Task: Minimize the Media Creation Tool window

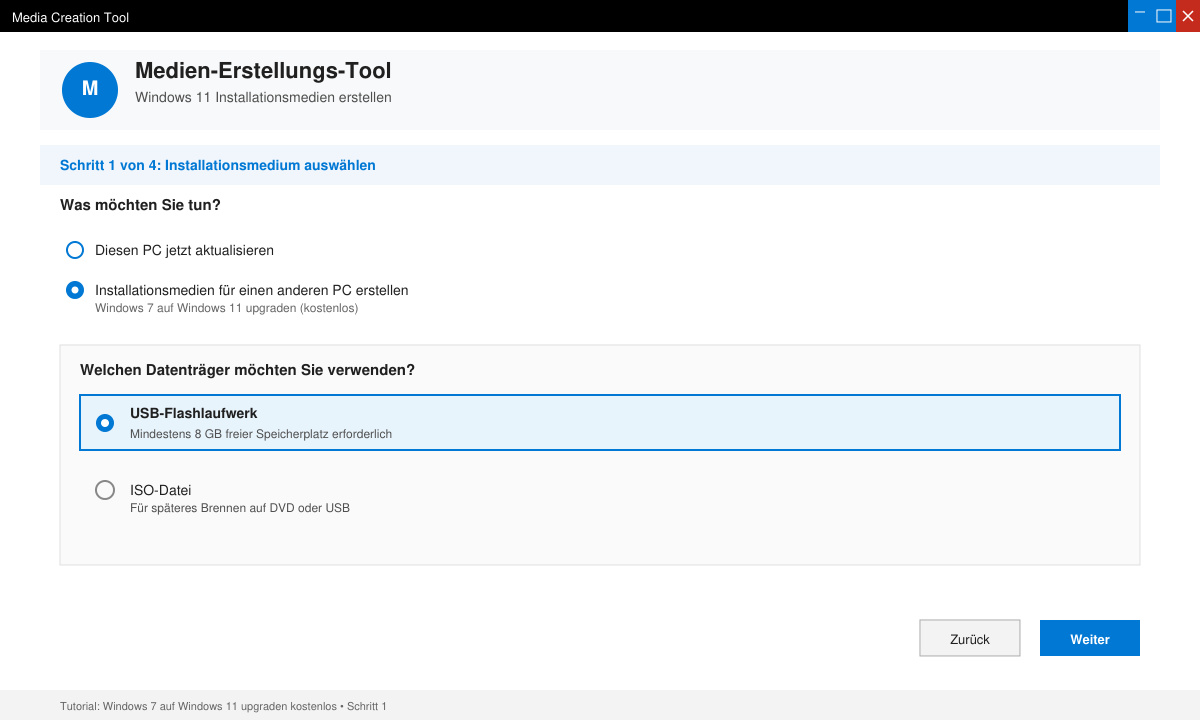Action: coord(1139,16)
